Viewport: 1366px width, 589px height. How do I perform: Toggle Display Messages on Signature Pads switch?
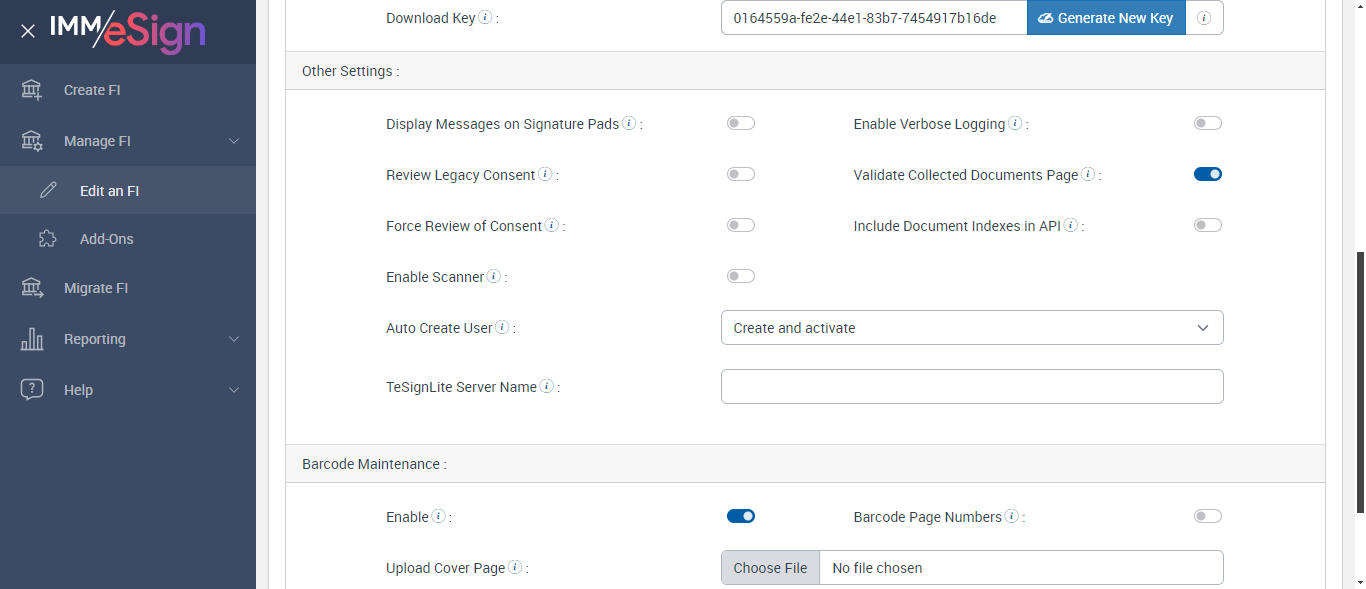click(x=741, y=123)
